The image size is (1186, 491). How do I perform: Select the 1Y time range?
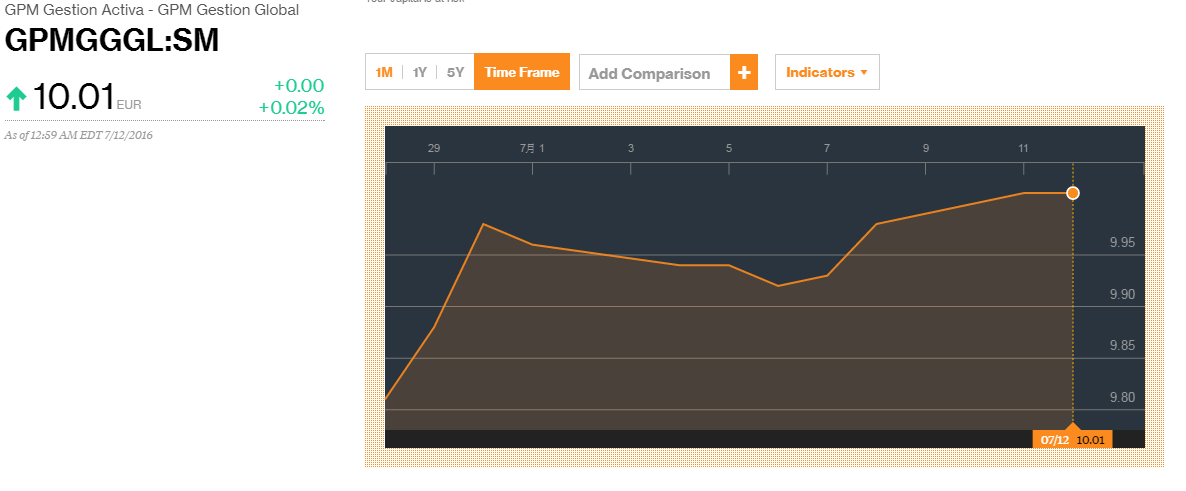[x=420, y=72]
